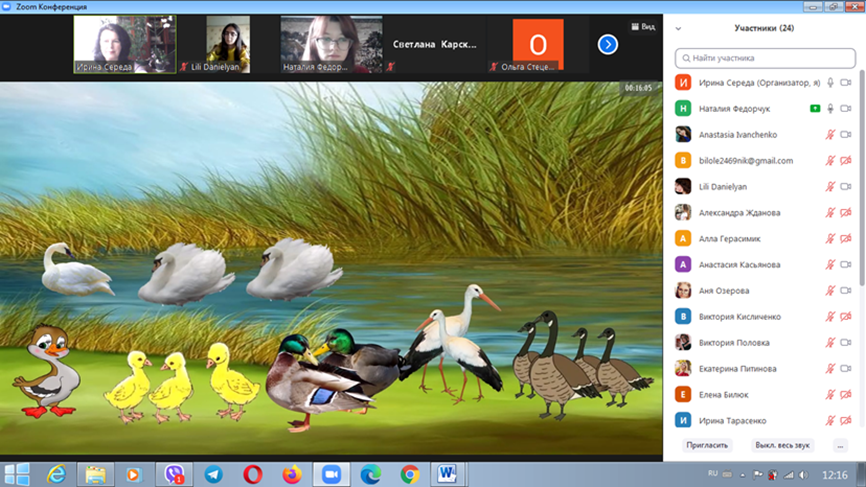
Task: Toggle Александра Жданова's disabled camera icon
Action: (846, 213)
